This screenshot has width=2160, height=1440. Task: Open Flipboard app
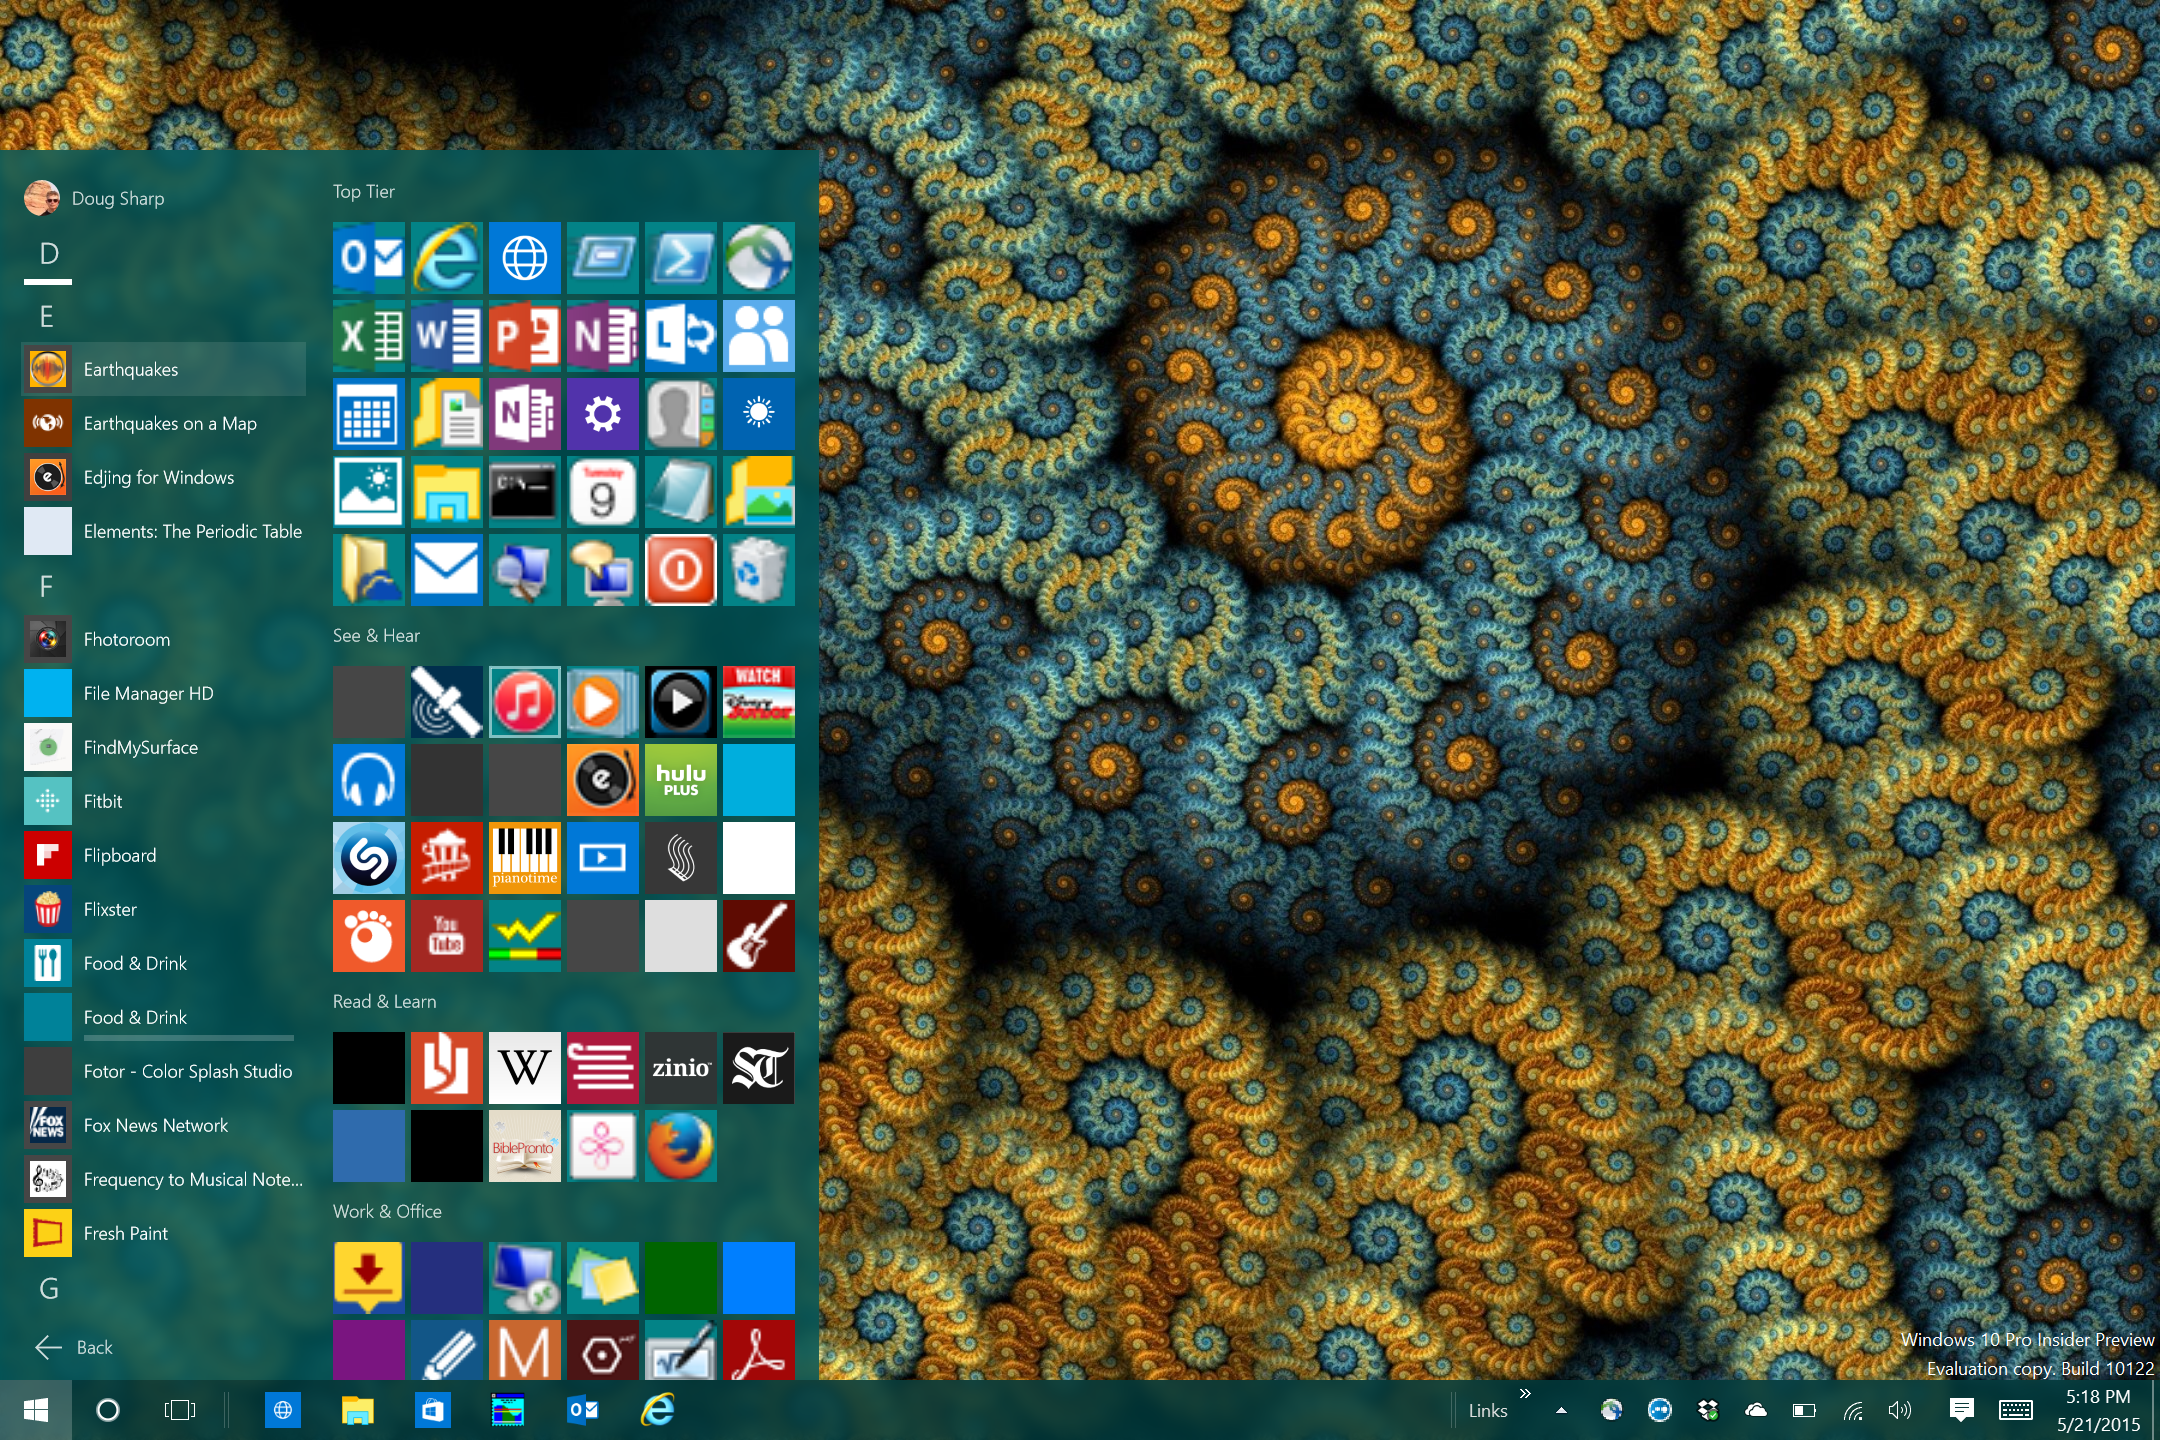tap(164, 855)
